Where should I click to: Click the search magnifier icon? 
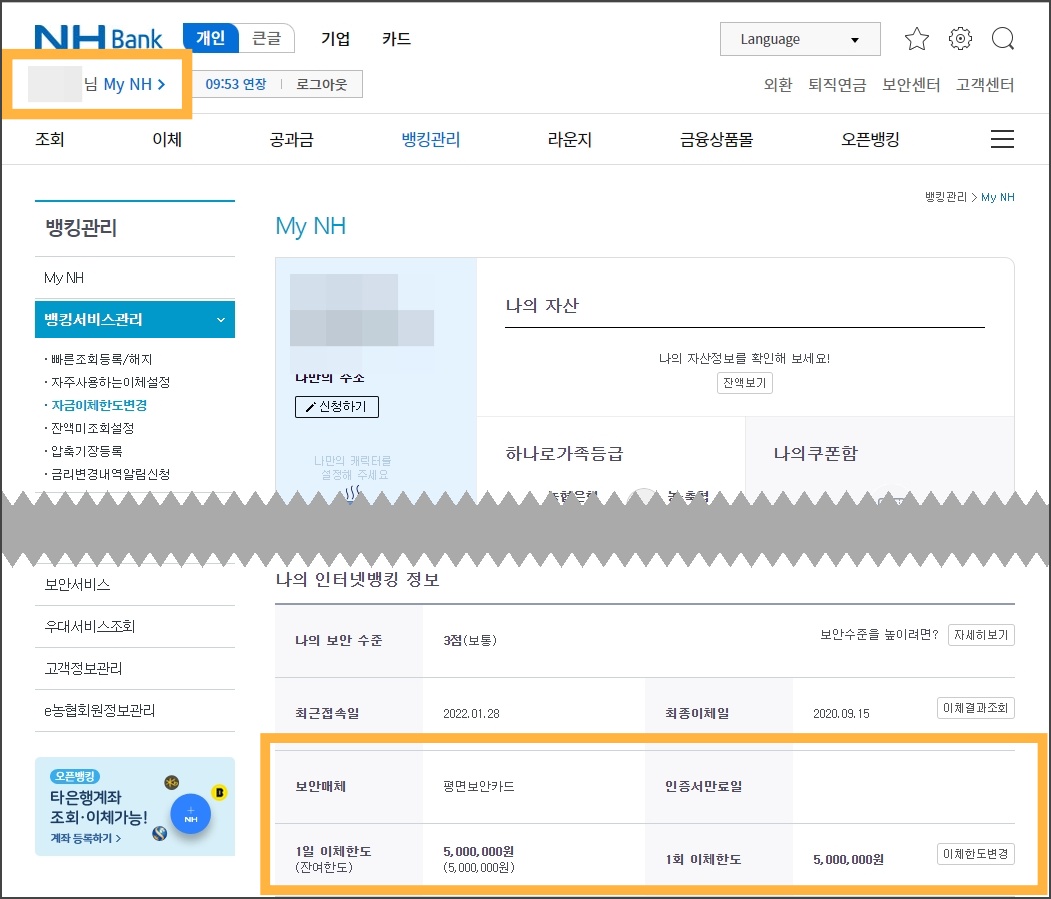click(1003, 39)
